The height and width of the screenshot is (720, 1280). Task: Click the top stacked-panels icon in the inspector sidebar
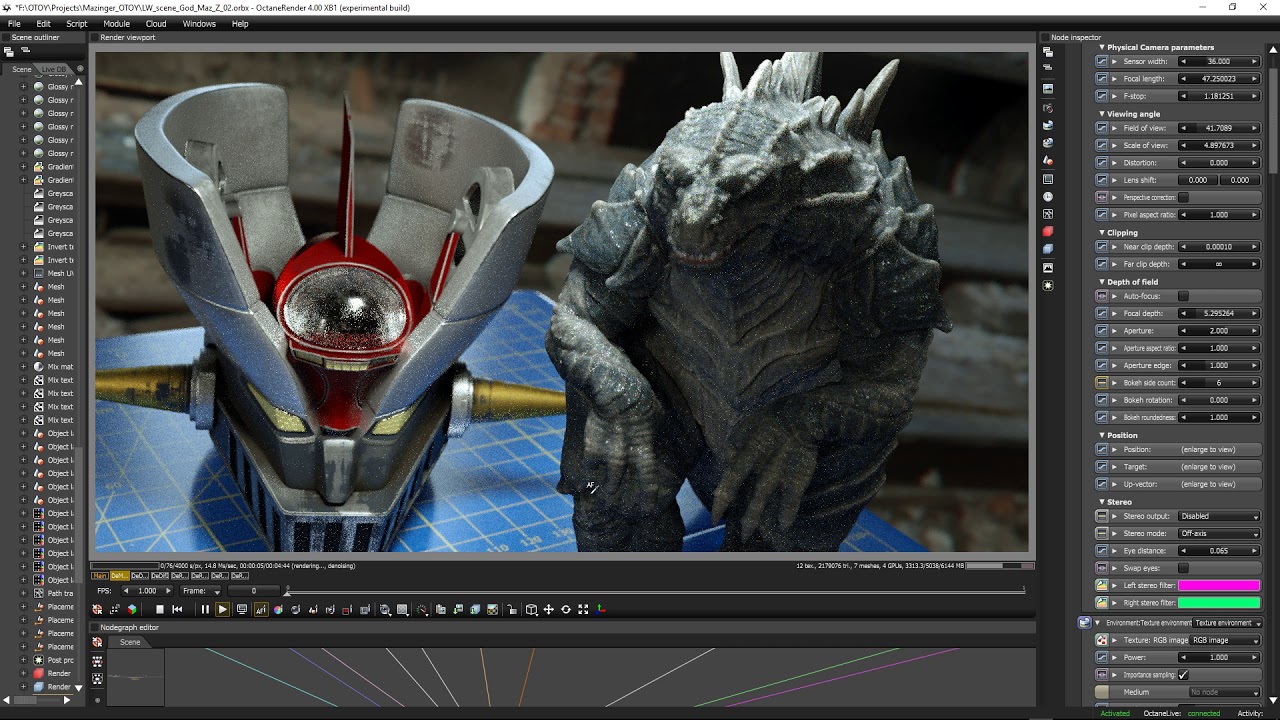(x=1048, y=51)
